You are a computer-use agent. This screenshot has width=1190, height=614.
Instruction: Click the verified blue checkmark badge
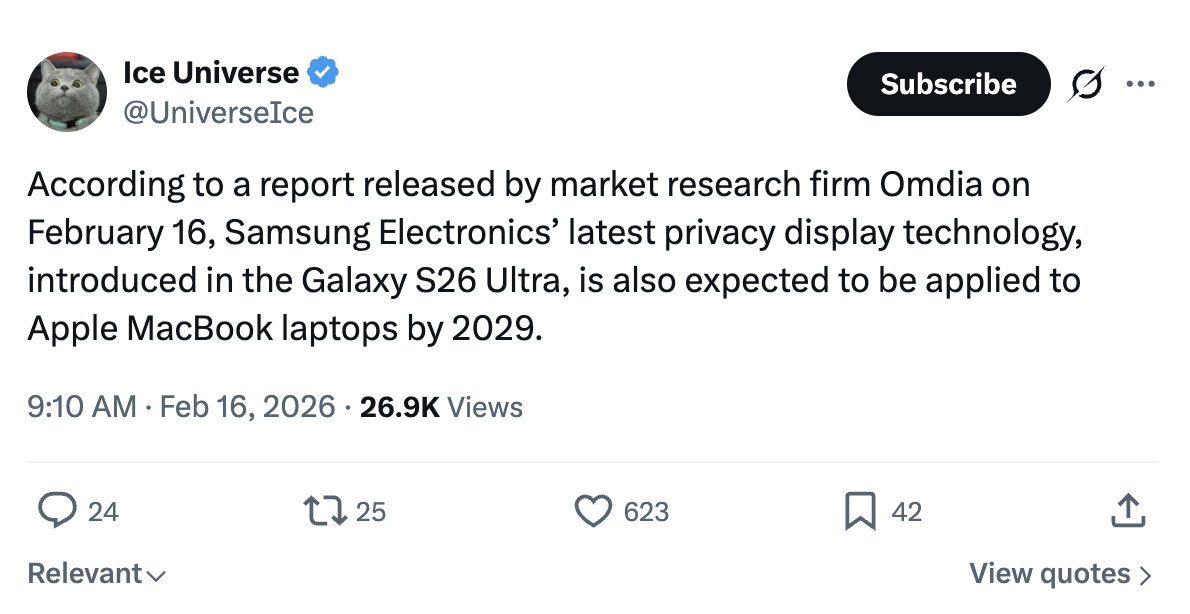click(321, 71)
